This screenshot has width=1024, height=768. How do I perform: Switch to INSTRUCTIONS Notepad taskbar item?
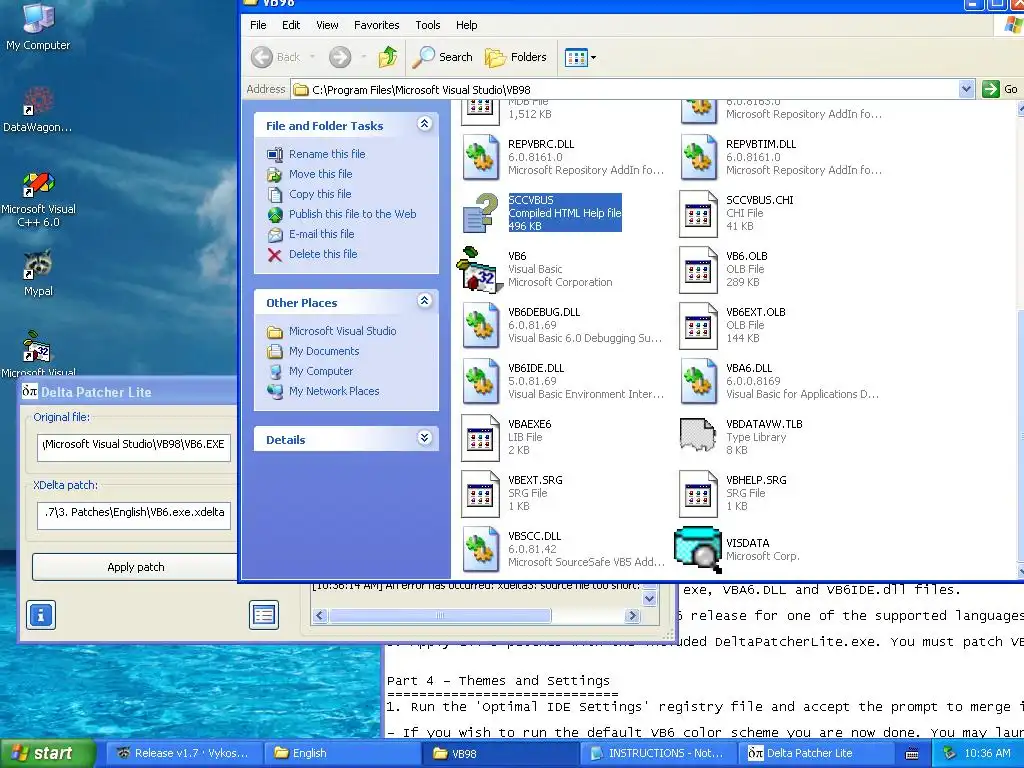[x=659, y=754]
